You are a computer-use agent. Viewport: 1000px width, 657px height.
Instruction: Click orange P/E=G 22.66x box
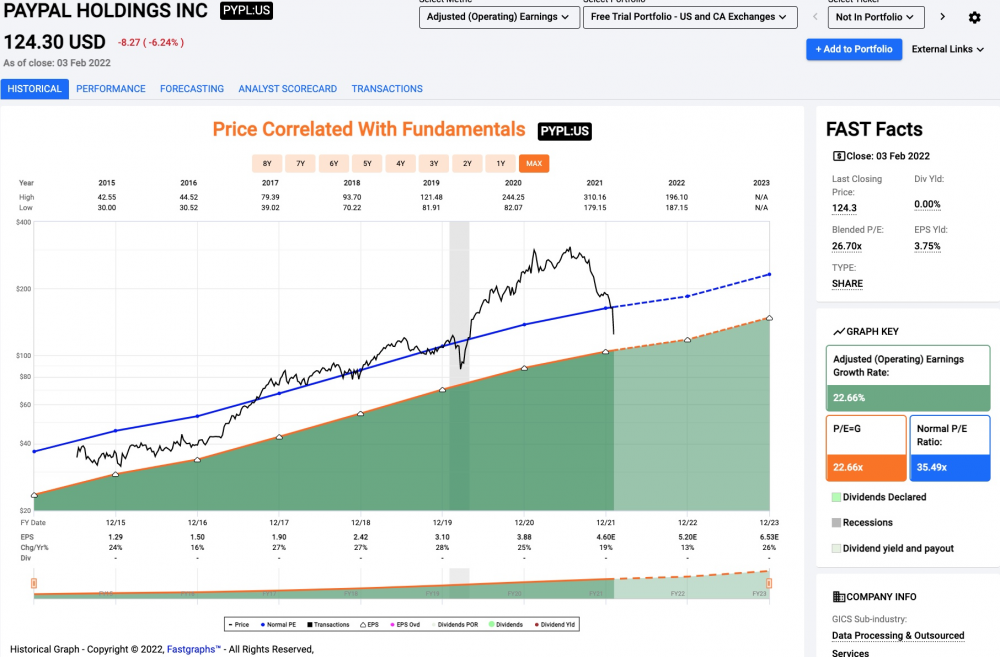(x=866, y=467)
